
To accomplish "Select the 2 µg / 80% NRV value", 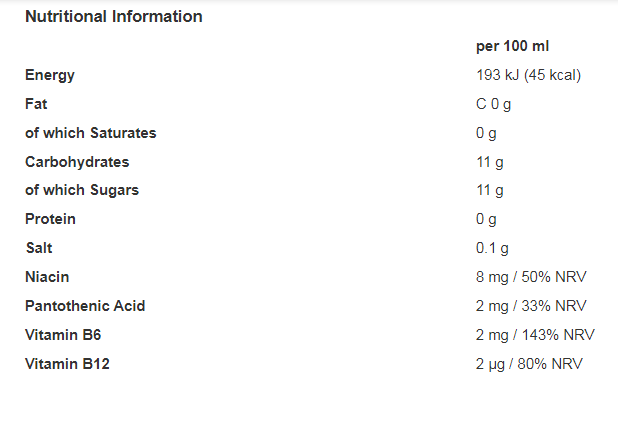I will [x=530, y=364].
